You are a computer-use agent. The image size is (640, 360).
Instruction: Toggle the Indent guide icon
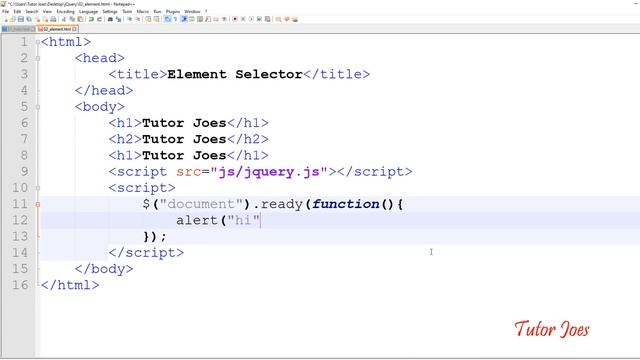pos(184,19)
